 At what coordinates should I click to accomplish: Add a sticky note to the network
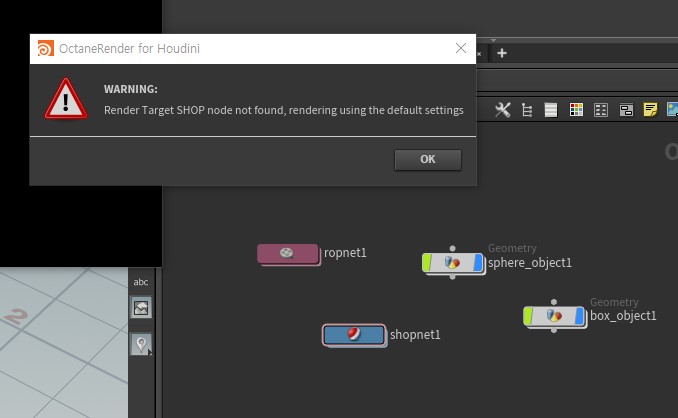[650, 110]
